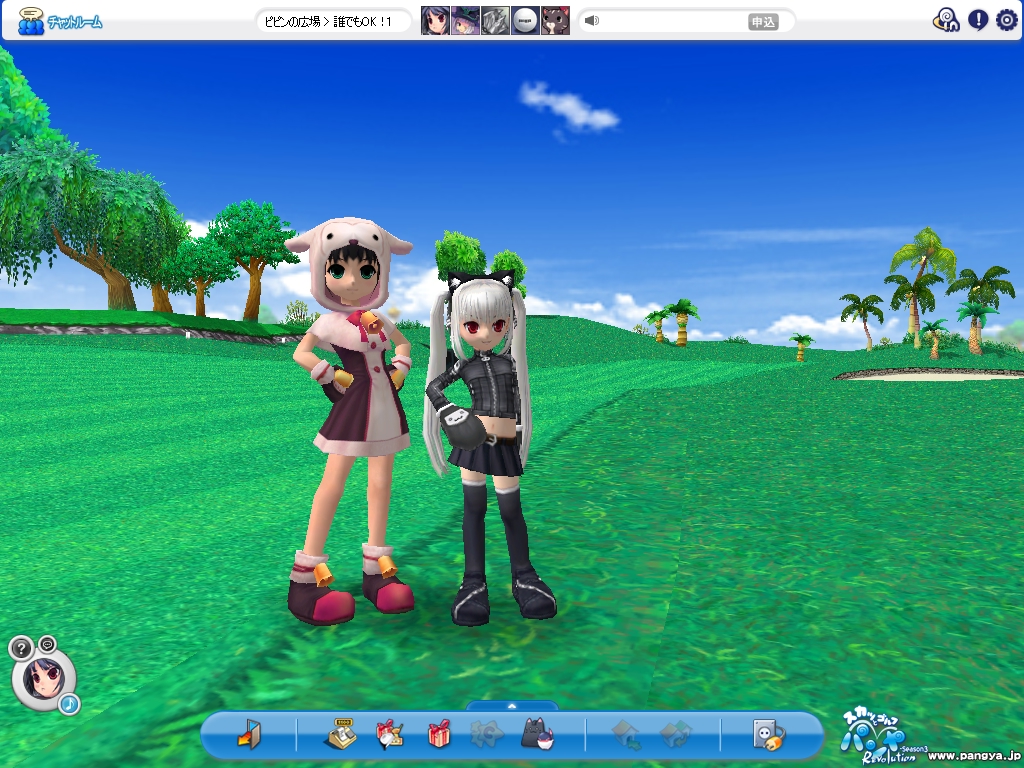
Task: Select the first dark-haired player avatar
Action: [x=435, y=21]
